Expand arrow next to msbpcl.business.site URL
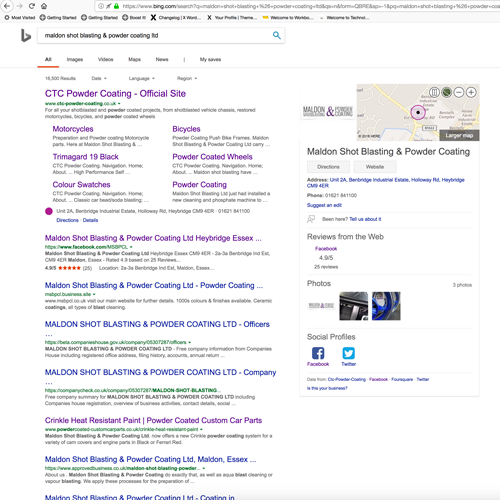The image size is (500, 500). [x=94, y=294]
